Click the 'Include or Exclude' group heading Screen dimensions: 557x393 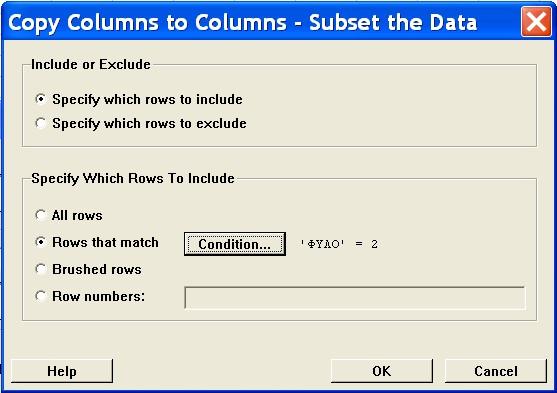tap(91, 64)
